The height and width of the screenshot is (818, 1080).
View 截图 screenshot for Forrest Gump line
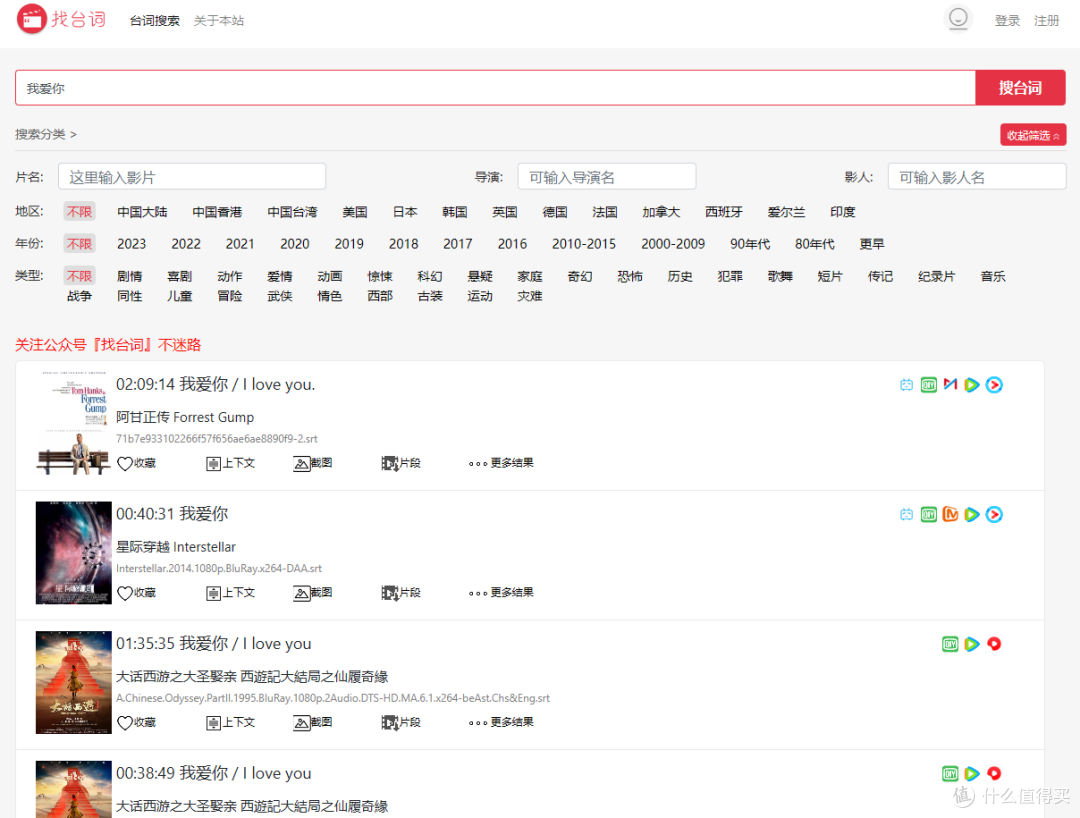[313, 463]
